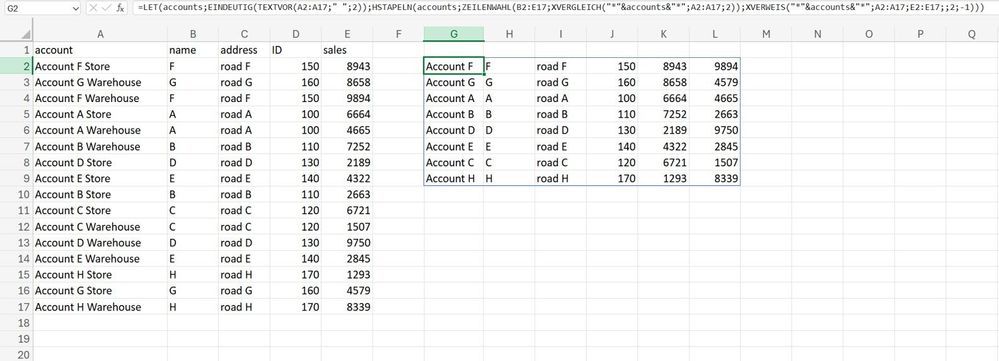Select row 17 header
The width and height of the screenshot is (999, 361).
[16, 307]
